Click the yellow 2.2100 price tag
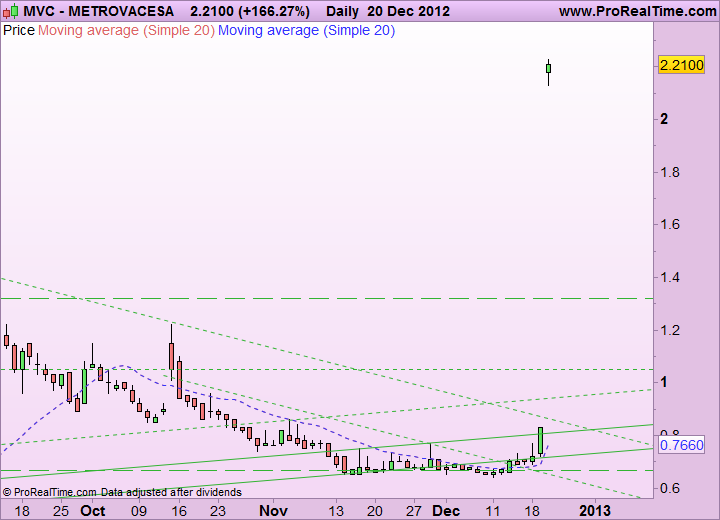 coord(681,65)
